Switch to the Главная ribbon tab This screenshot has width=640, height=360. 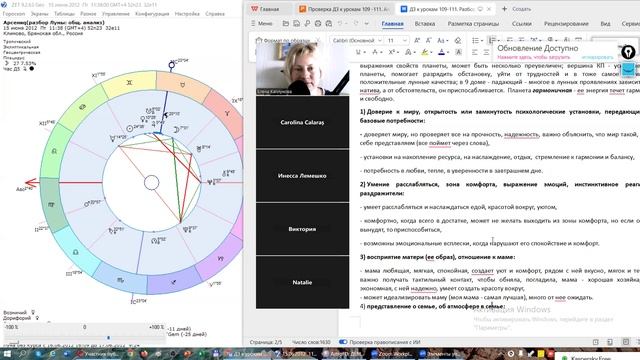click(392, 24)
